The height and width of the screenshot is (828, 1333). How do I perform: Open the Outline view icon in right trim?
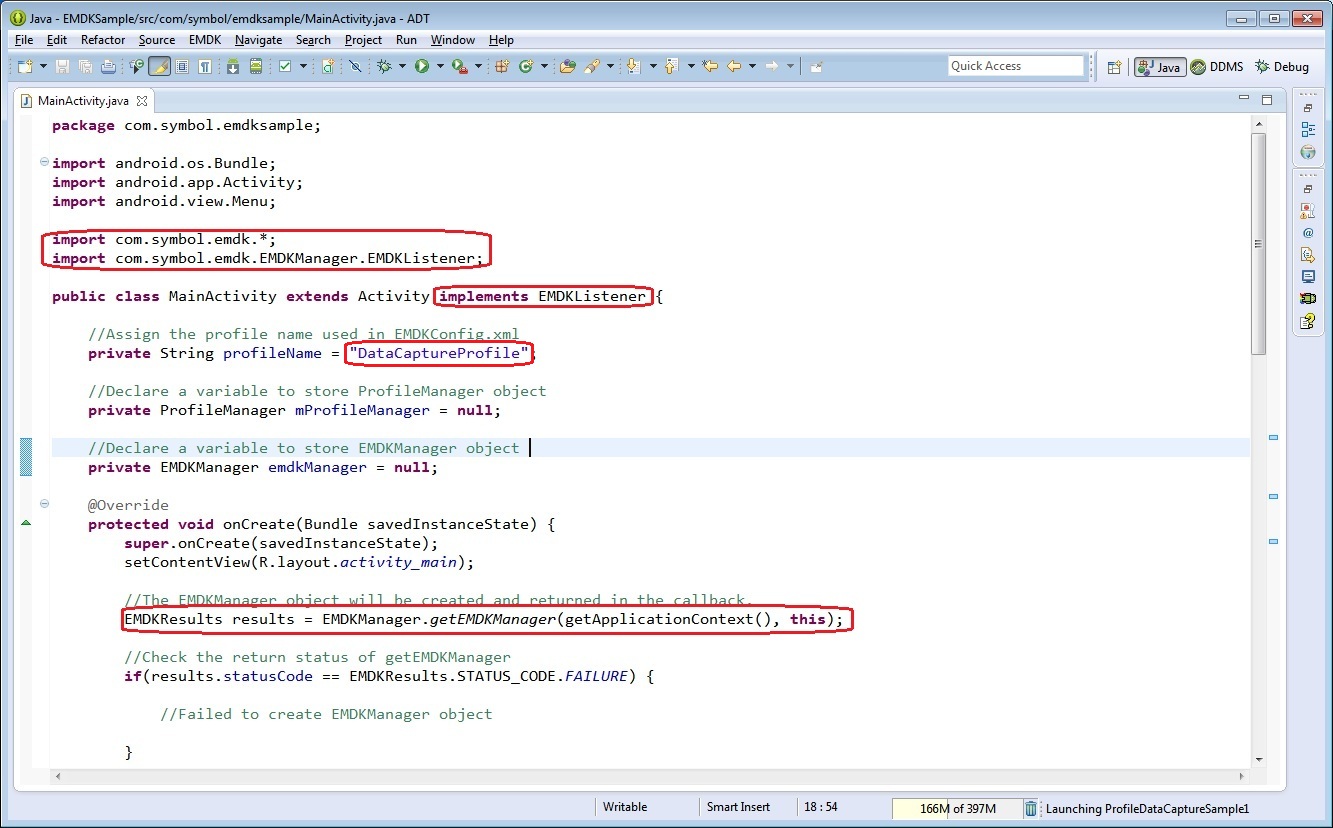pos(1307,129)
